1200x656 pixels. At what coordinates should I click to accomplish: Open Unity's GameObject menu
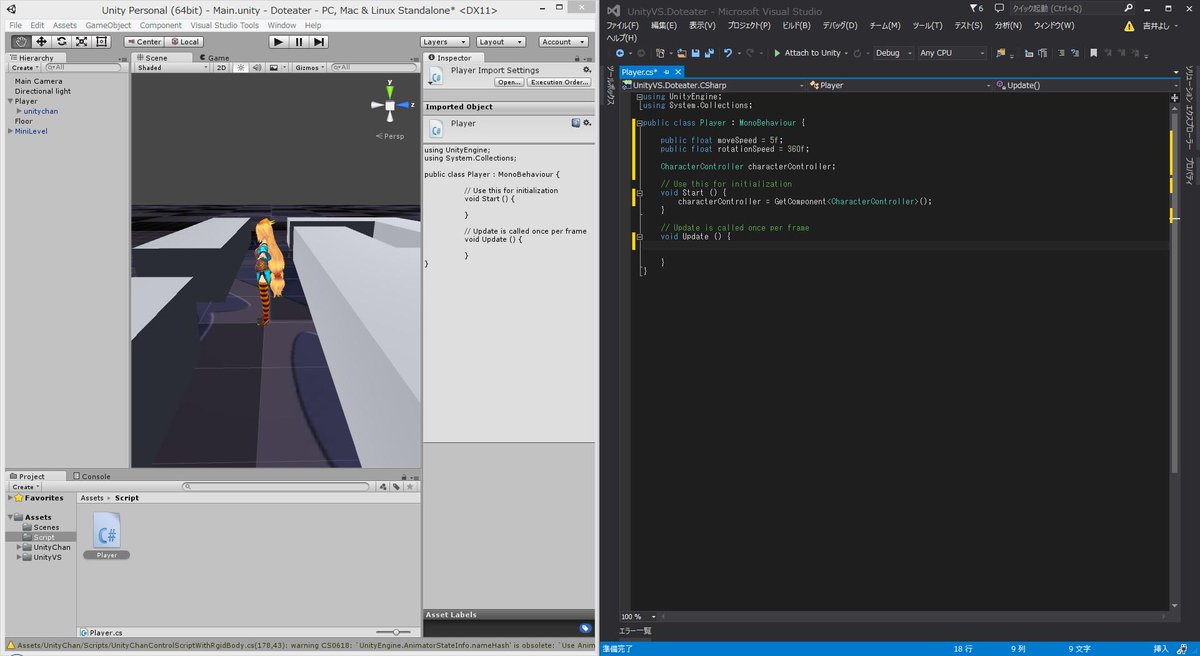[108, 25]
